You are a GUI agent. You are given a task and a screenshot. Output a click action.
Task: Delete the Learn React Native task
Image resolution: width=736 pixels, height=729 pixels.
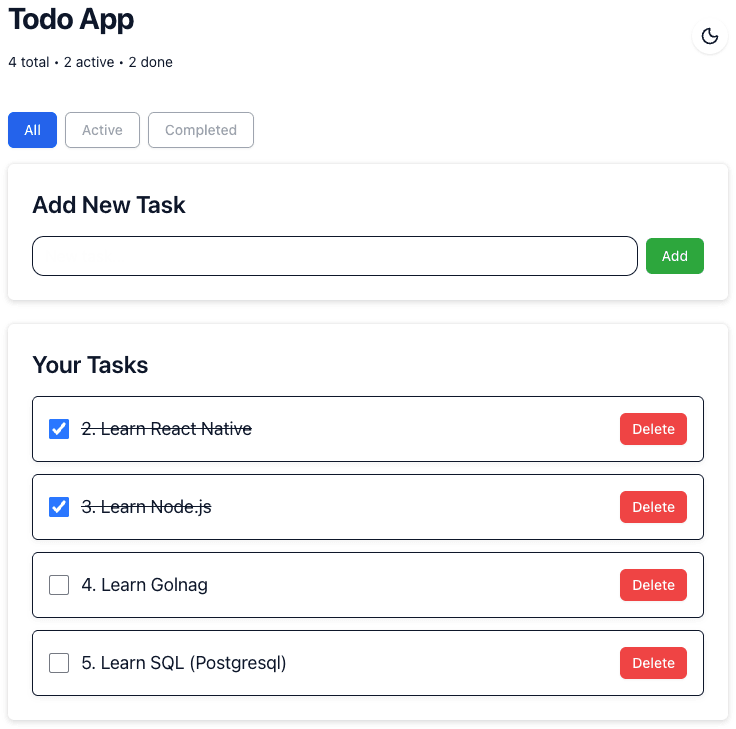(x=653, y=429)
